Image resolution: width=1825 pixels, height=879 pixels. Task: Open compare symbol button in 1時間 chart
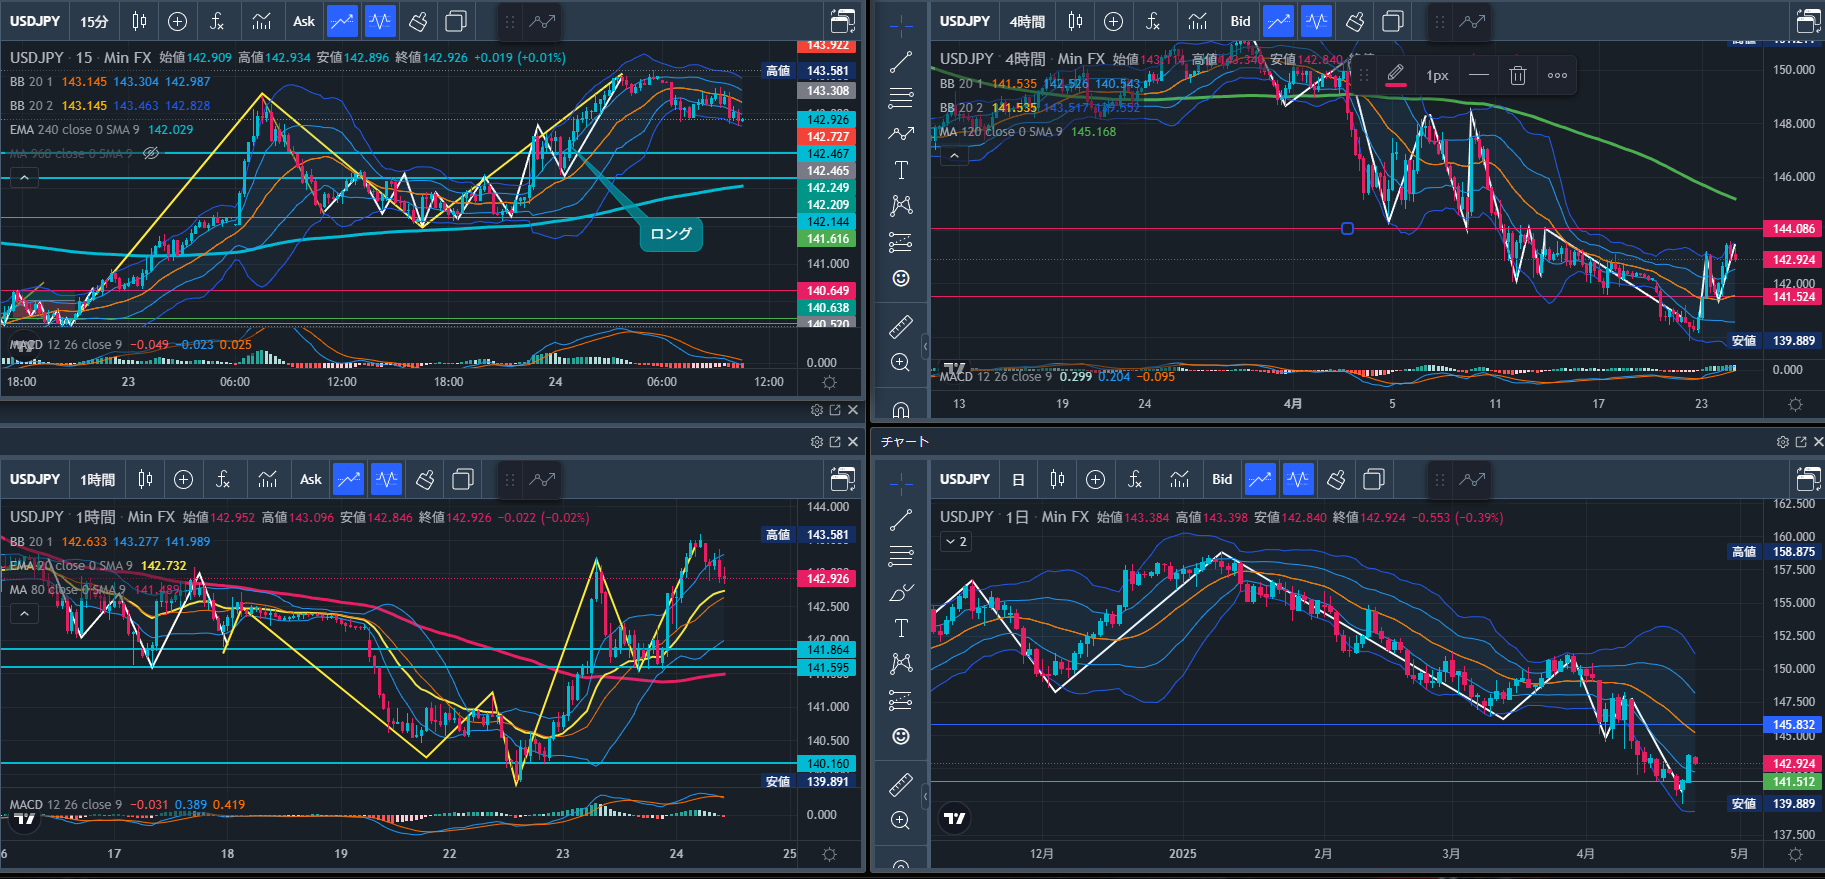(183, 479)
